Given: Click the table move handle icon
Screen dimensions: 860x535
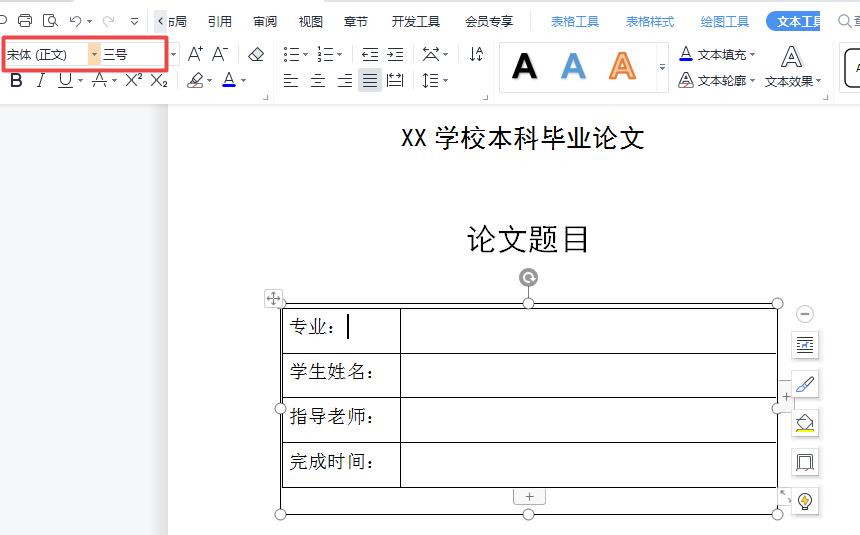Looking at the screenshot, I should tap(273, 298).
